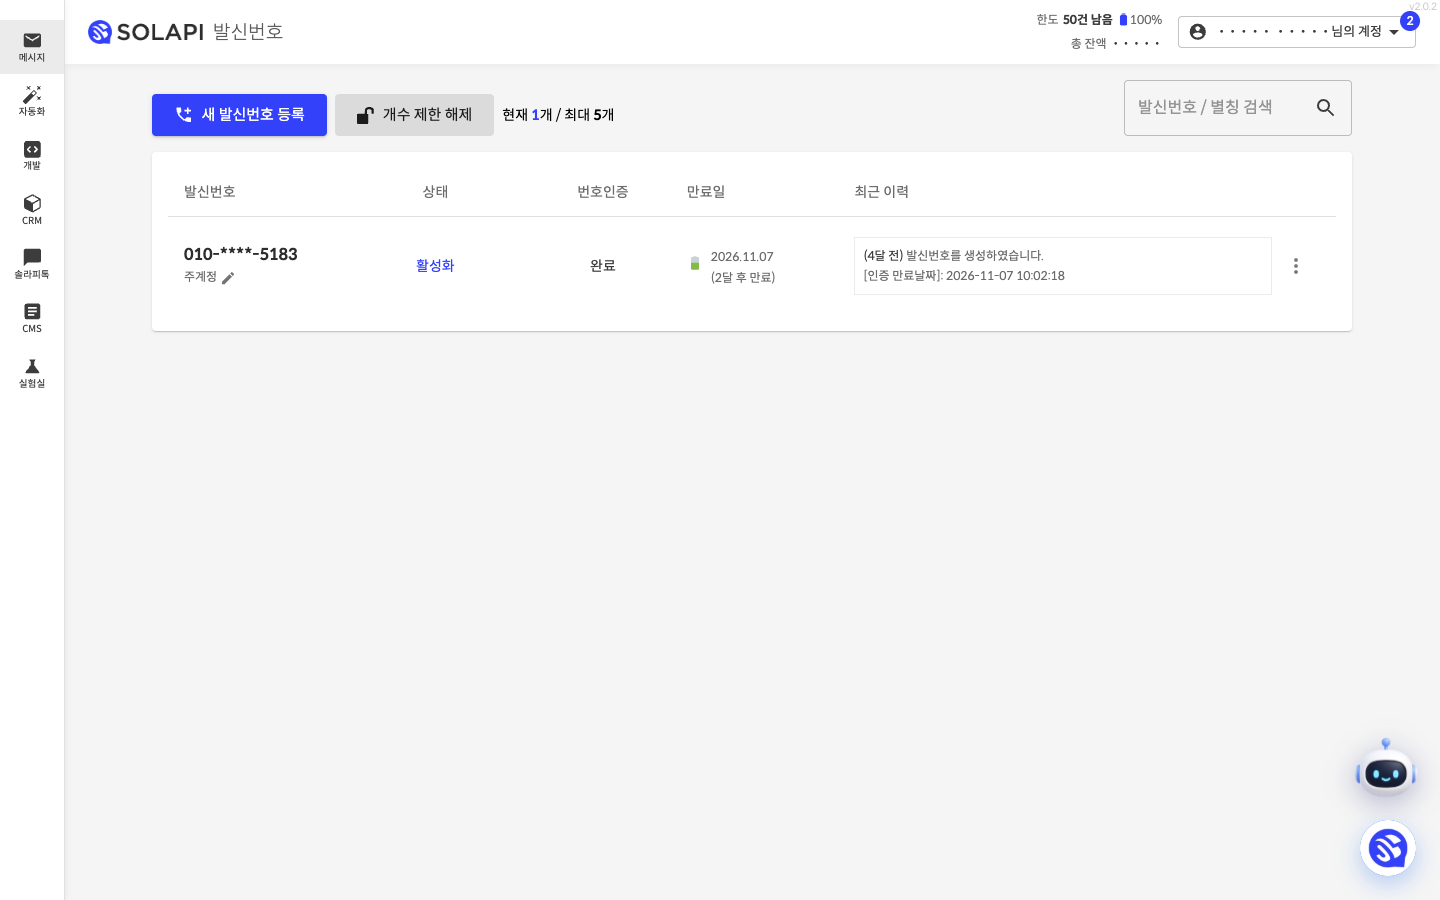The width and height of the screenshot is (1440, 900).
Task: Click the 최근 이력 column header
Action: coord(882,191)
